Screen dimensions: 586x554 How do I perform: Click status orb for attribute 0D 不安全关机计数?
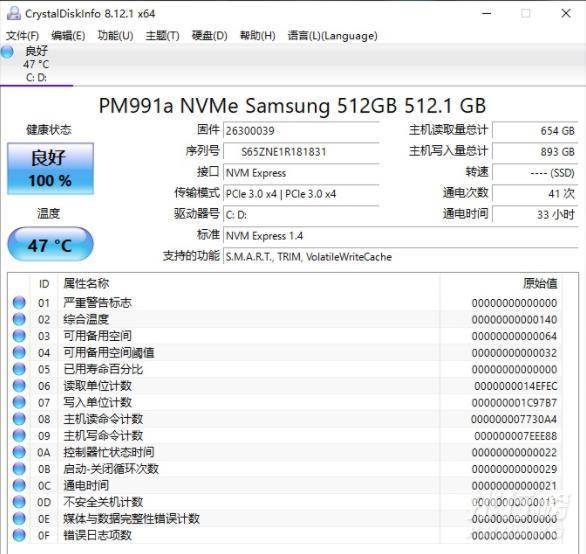[x=19, y=502]
